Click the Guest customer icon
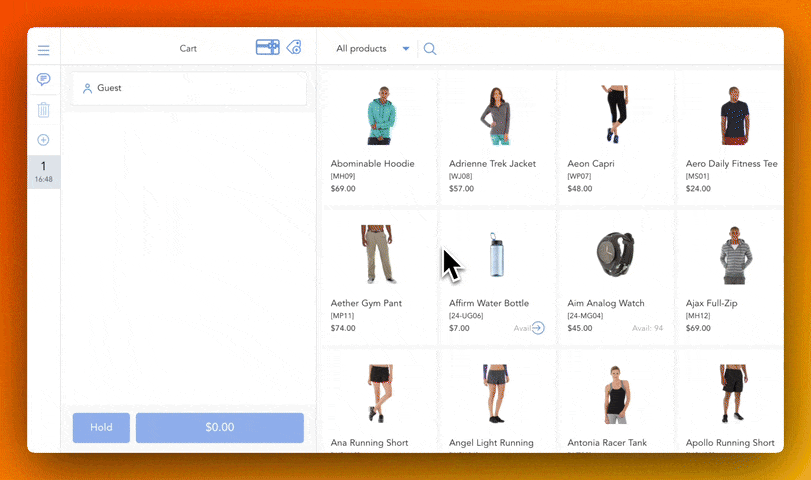 [x=87, y=88]
